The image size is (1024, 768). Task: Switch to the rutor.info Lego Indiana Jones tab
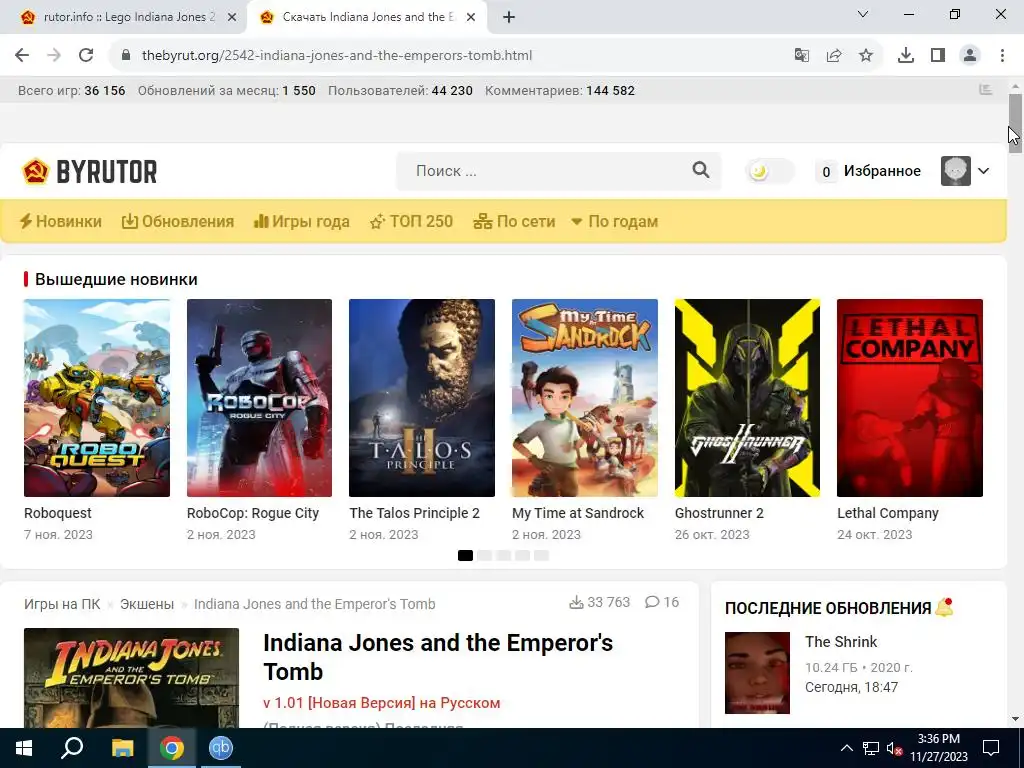pos(121,17)
